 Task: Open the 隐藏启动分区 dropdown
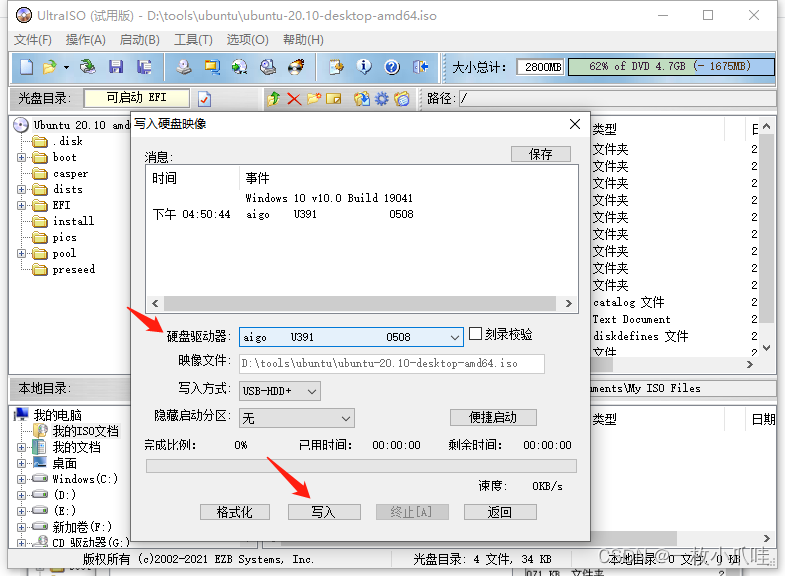click(x=296, y=418)
